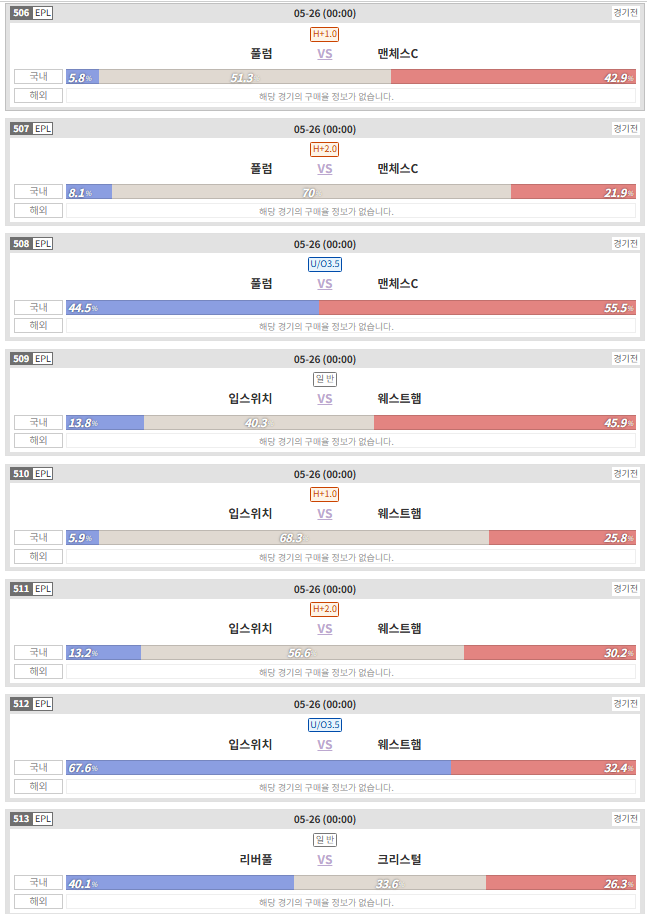647x914 pixels.
Task: Click the H+2.0 badge for match 511
Action: point(325,609)
